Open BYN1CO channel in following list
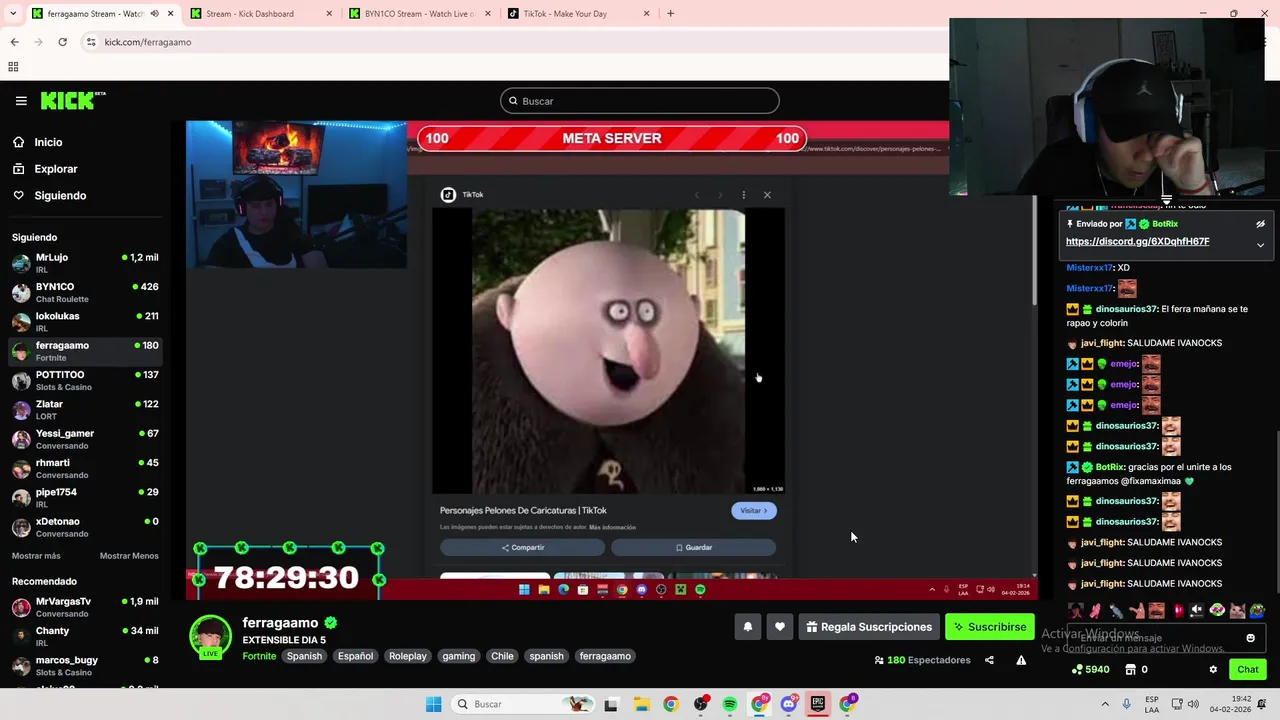 (x=86, y=292)
